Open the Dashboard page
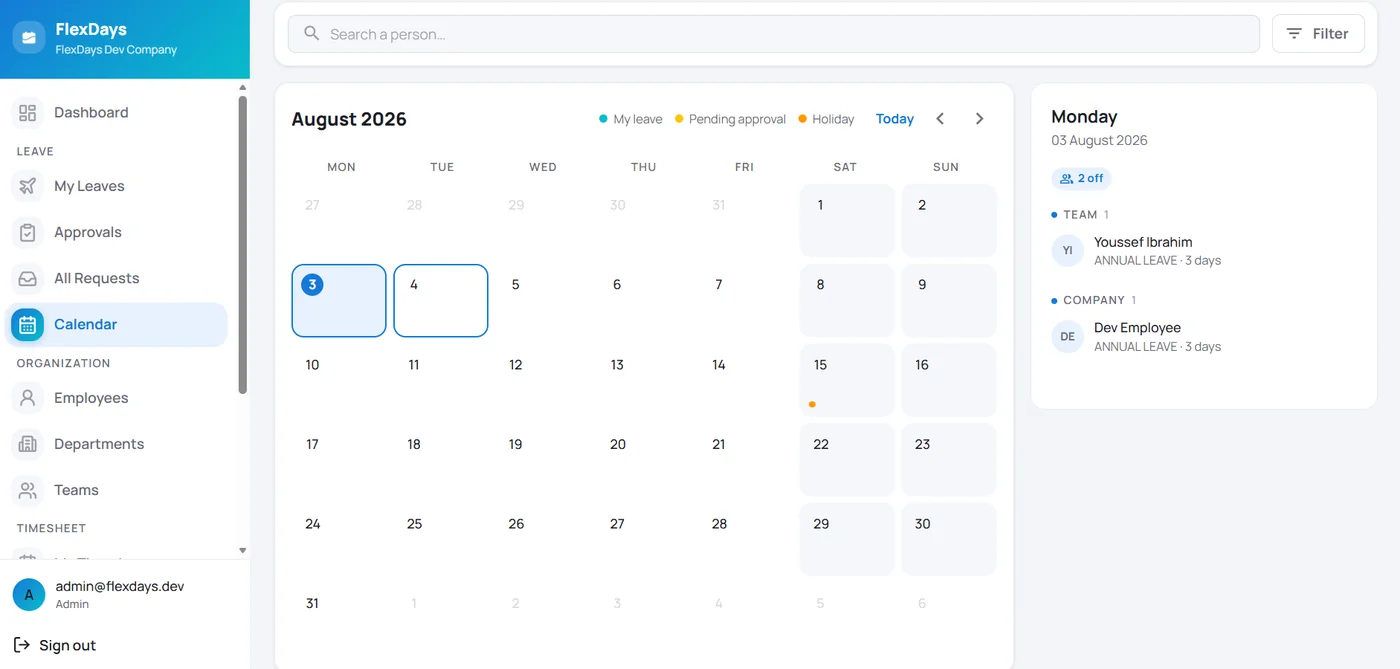 click(116, 113)
